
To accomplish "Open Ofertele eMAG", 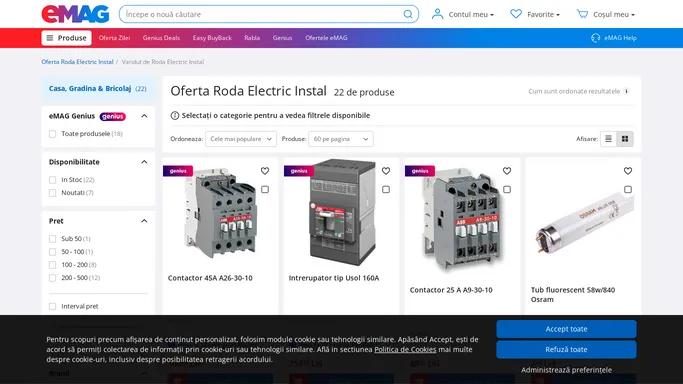I will click(x=326, y=38).
